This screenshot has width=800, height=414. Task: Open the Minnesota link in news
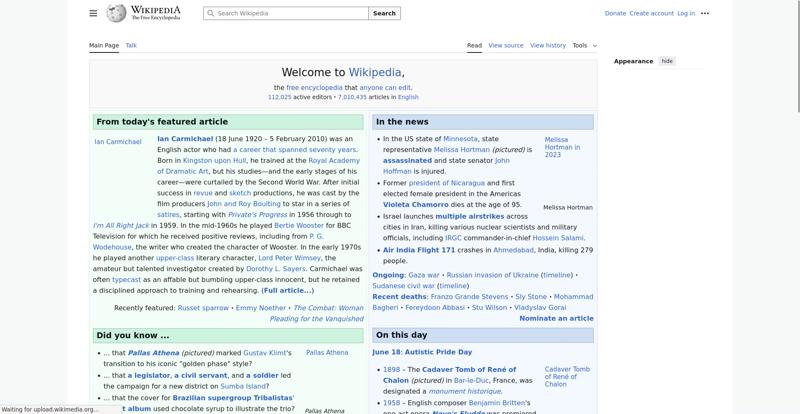pos(460,139)
